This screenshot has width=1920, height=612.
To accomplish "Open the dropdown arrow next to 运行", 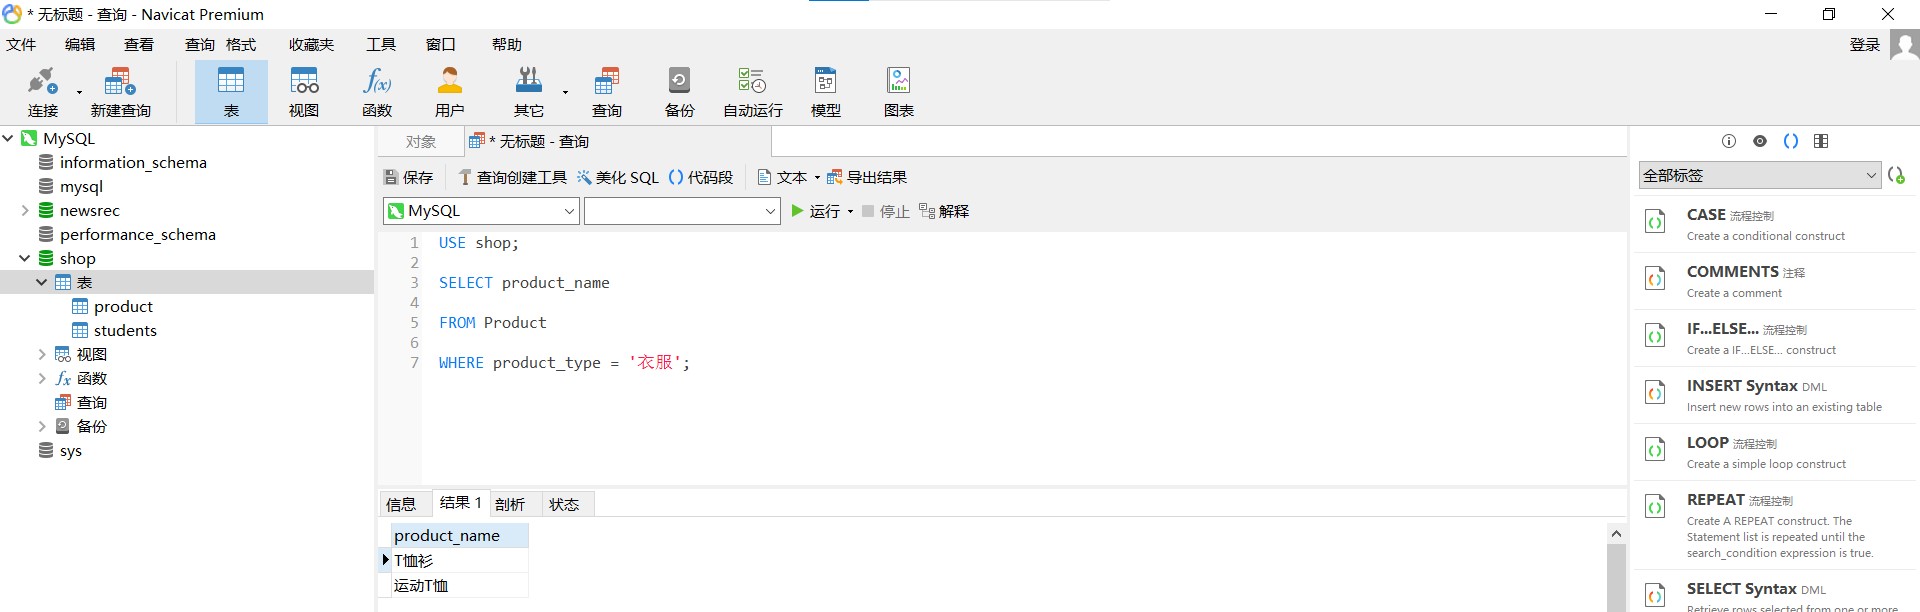I will (x=850, y=212).
